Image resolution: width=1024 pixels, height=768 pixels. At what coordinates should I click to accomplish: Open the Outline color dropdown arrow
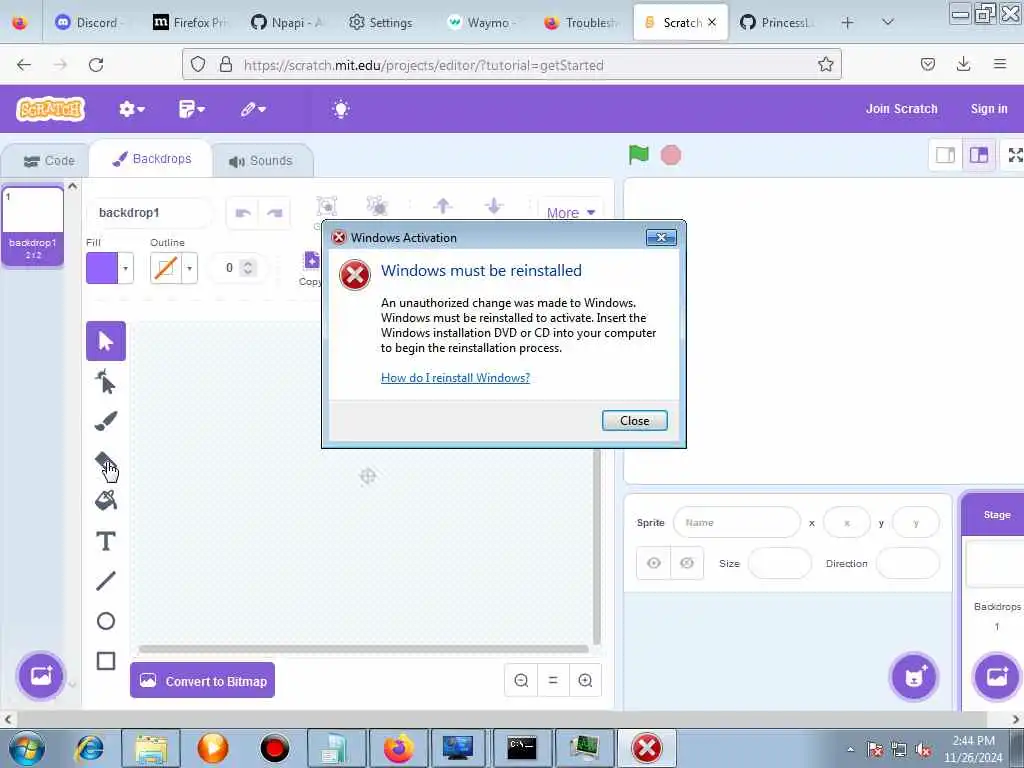189,268
